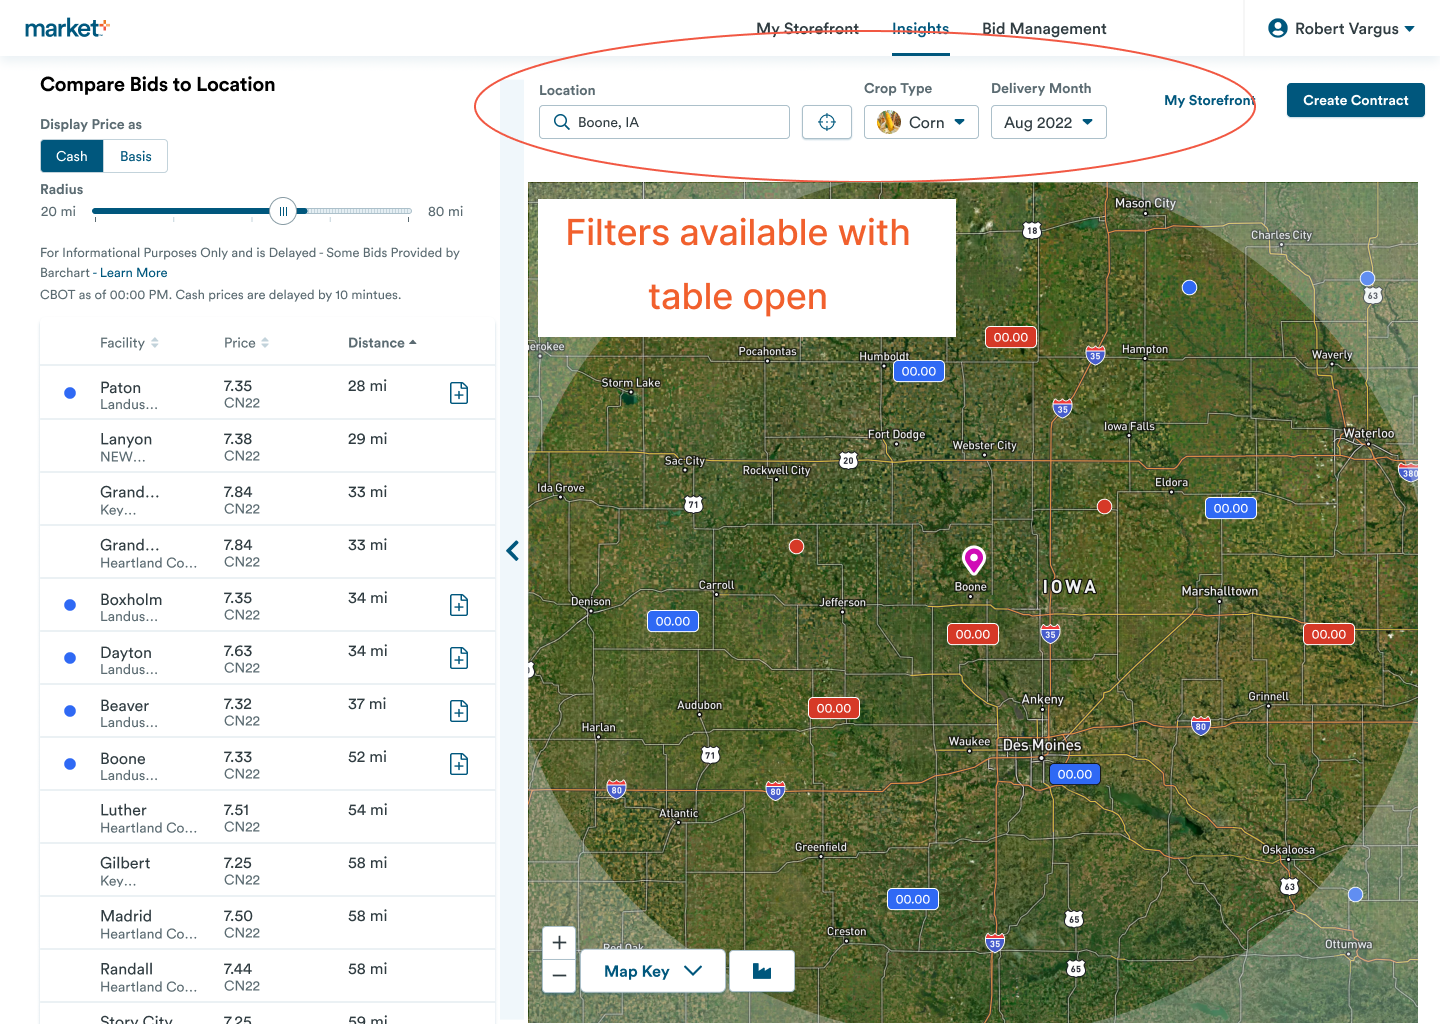This screenshot has height=1024, width=1440.
Task: Click the Learn More link
Action: 134,273
